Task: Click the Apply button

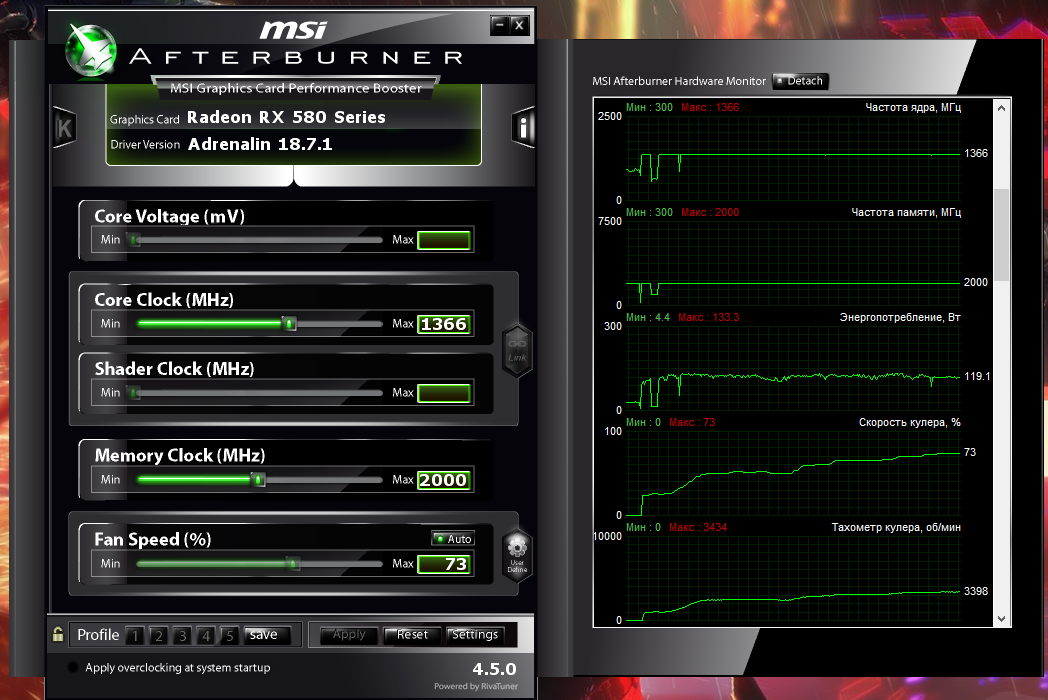Action: click(x=349, y=634)
